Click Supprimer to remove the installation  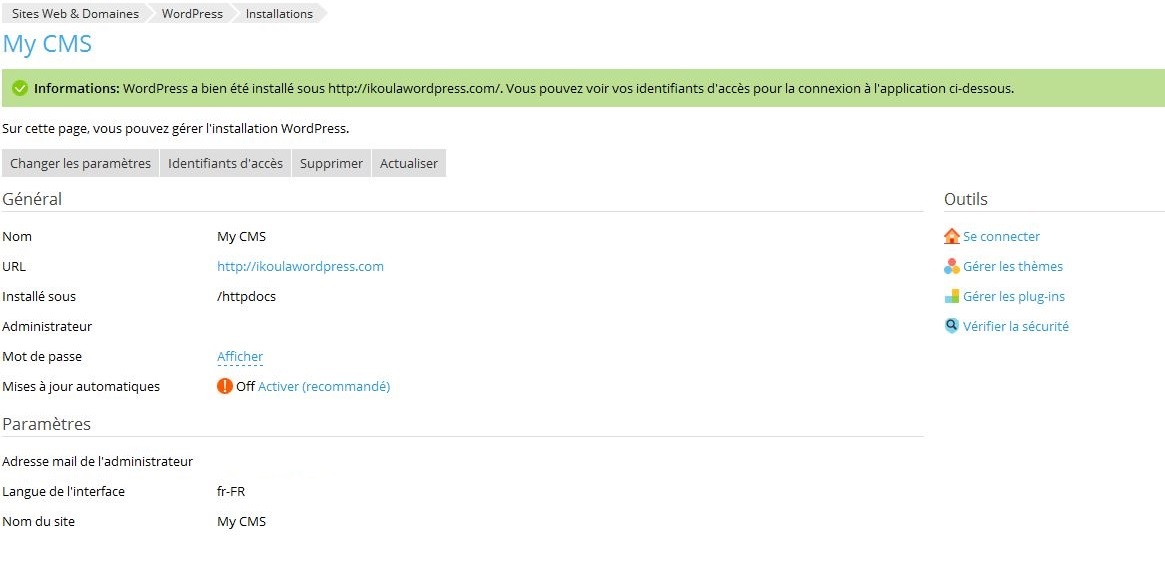click(x=331, y=163)
